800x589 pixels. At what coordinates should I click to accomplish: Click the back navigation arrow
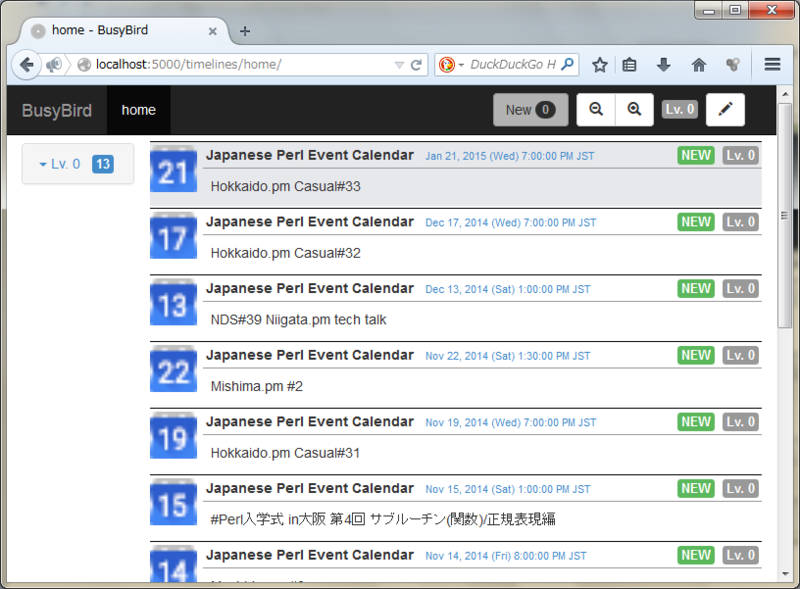coord(27,64)
